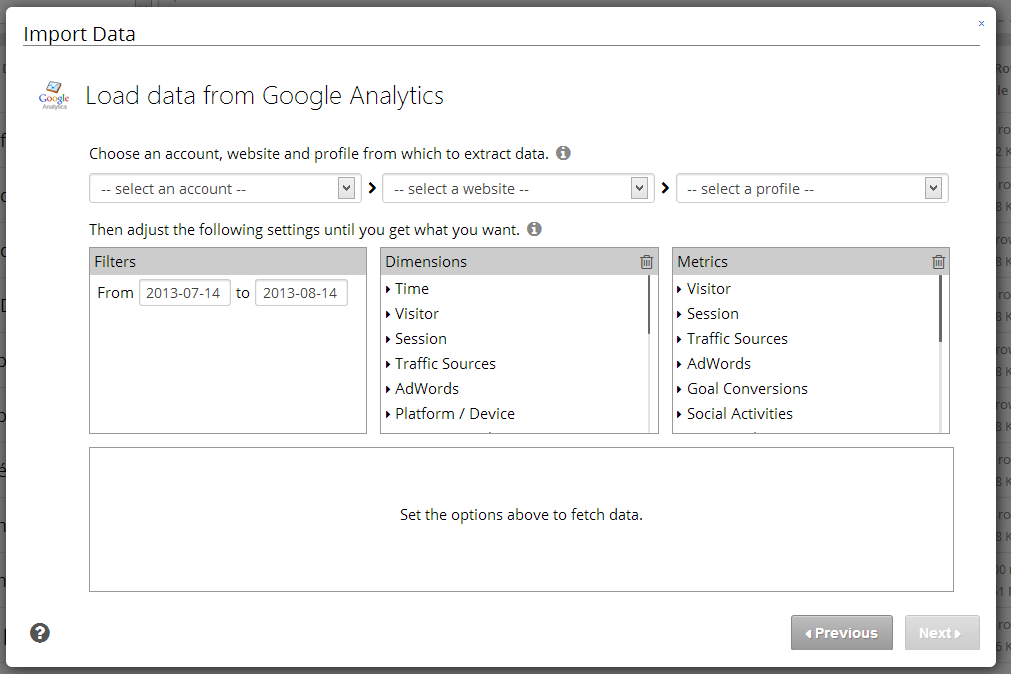1011x674 pixels.
Task: Expand the Session dimension group
Action: 416,339
